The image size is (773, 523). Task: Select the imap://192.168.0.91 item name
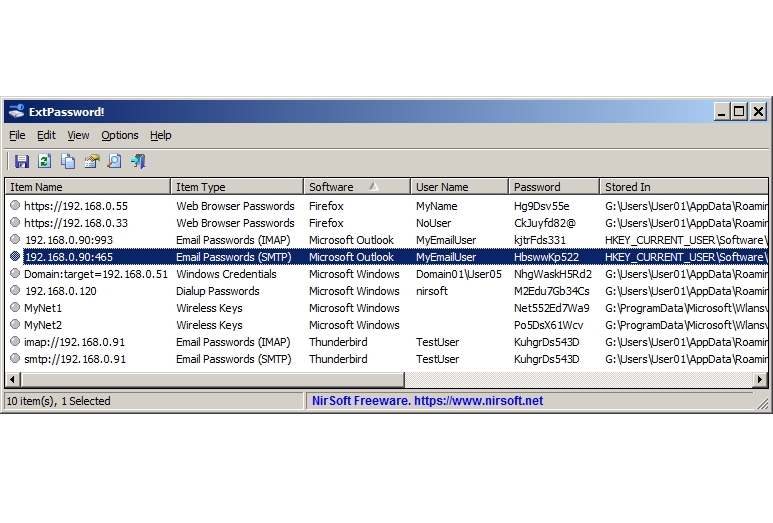click(x=74, y=342)
